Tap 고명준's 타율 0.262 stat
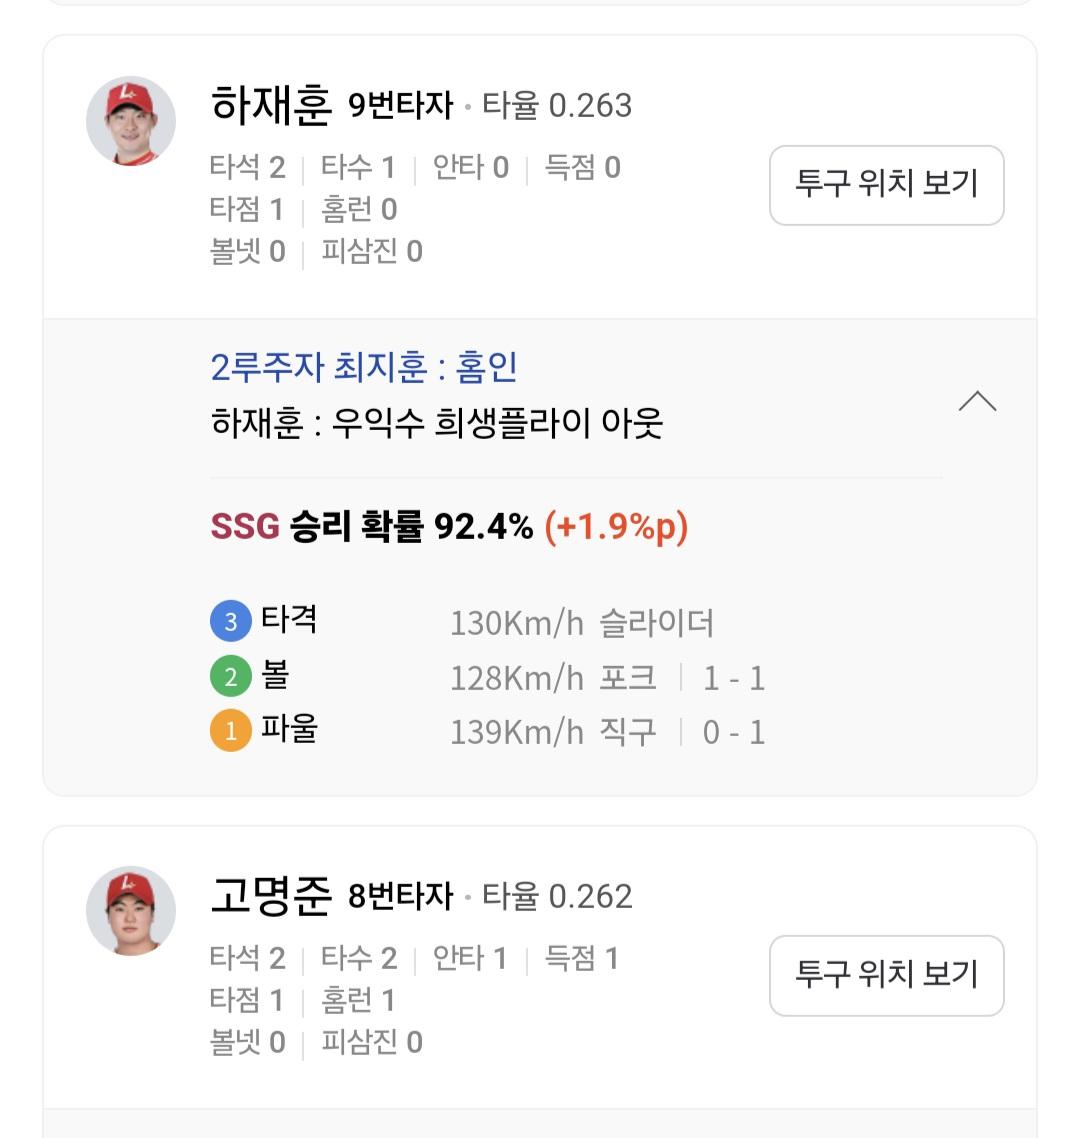This screenshot has width=1080, height=1138. tap(557, 896)
